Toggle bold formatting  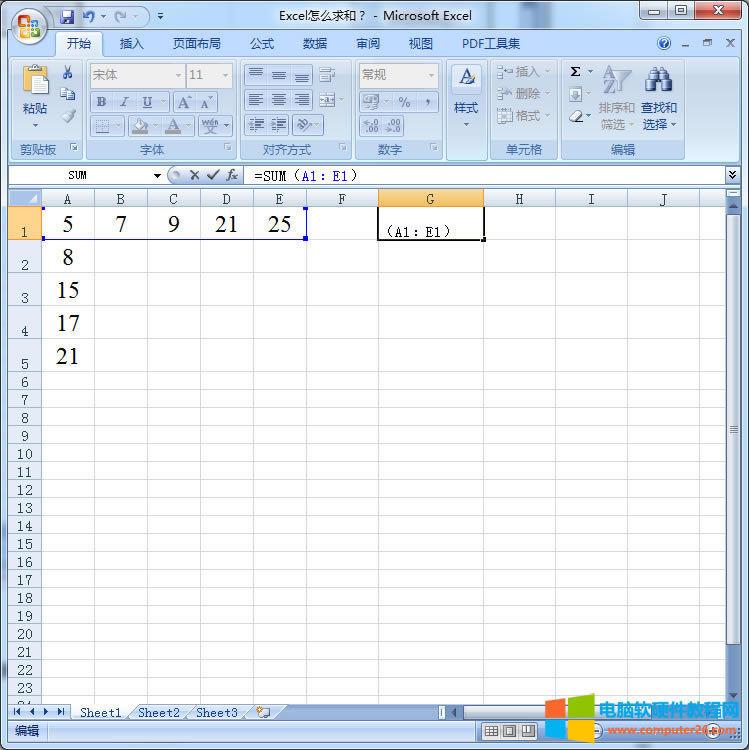(101, 102)
